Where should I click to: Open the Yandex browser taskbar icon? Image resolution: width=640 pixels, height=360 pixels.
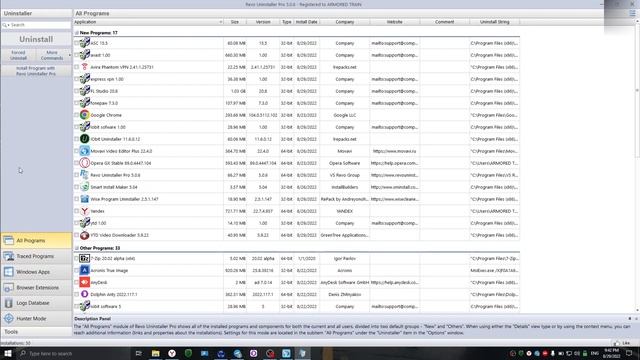click(x=172, y=353)
